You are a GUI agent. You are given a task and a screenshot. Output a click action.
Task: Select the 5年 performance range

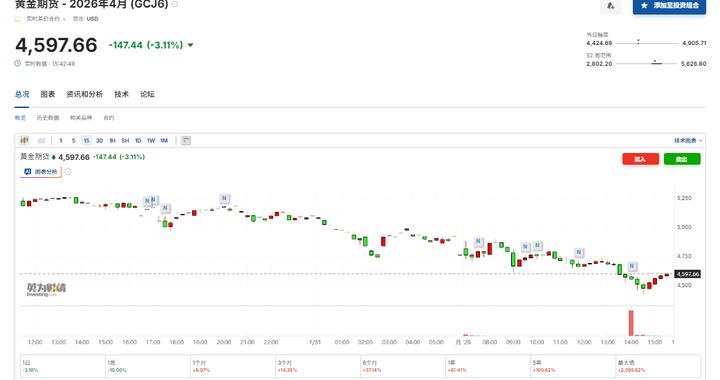573,366
